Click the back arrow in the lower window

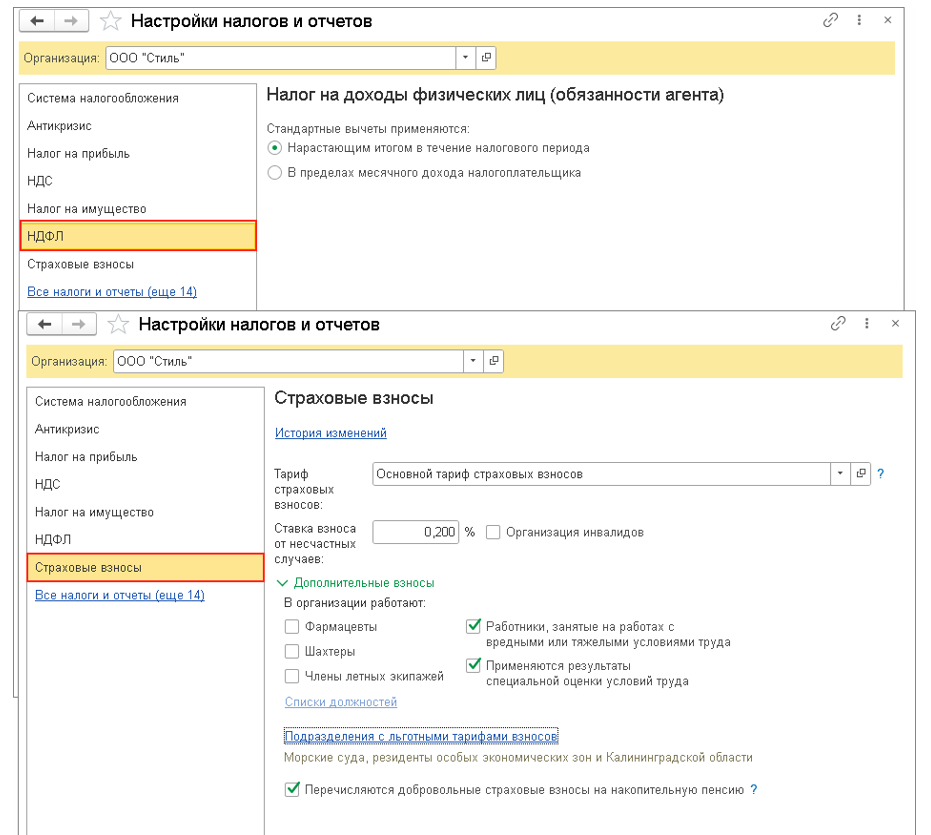45,325
